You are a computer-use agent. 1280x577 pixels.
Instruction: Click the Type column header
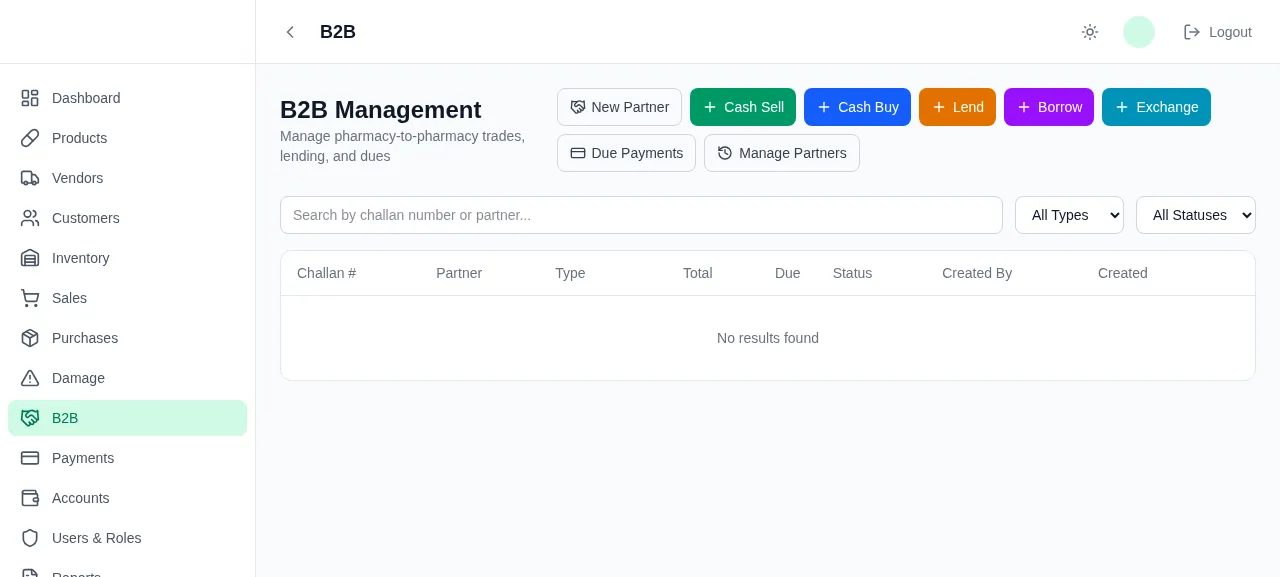(x=570, y=273)
